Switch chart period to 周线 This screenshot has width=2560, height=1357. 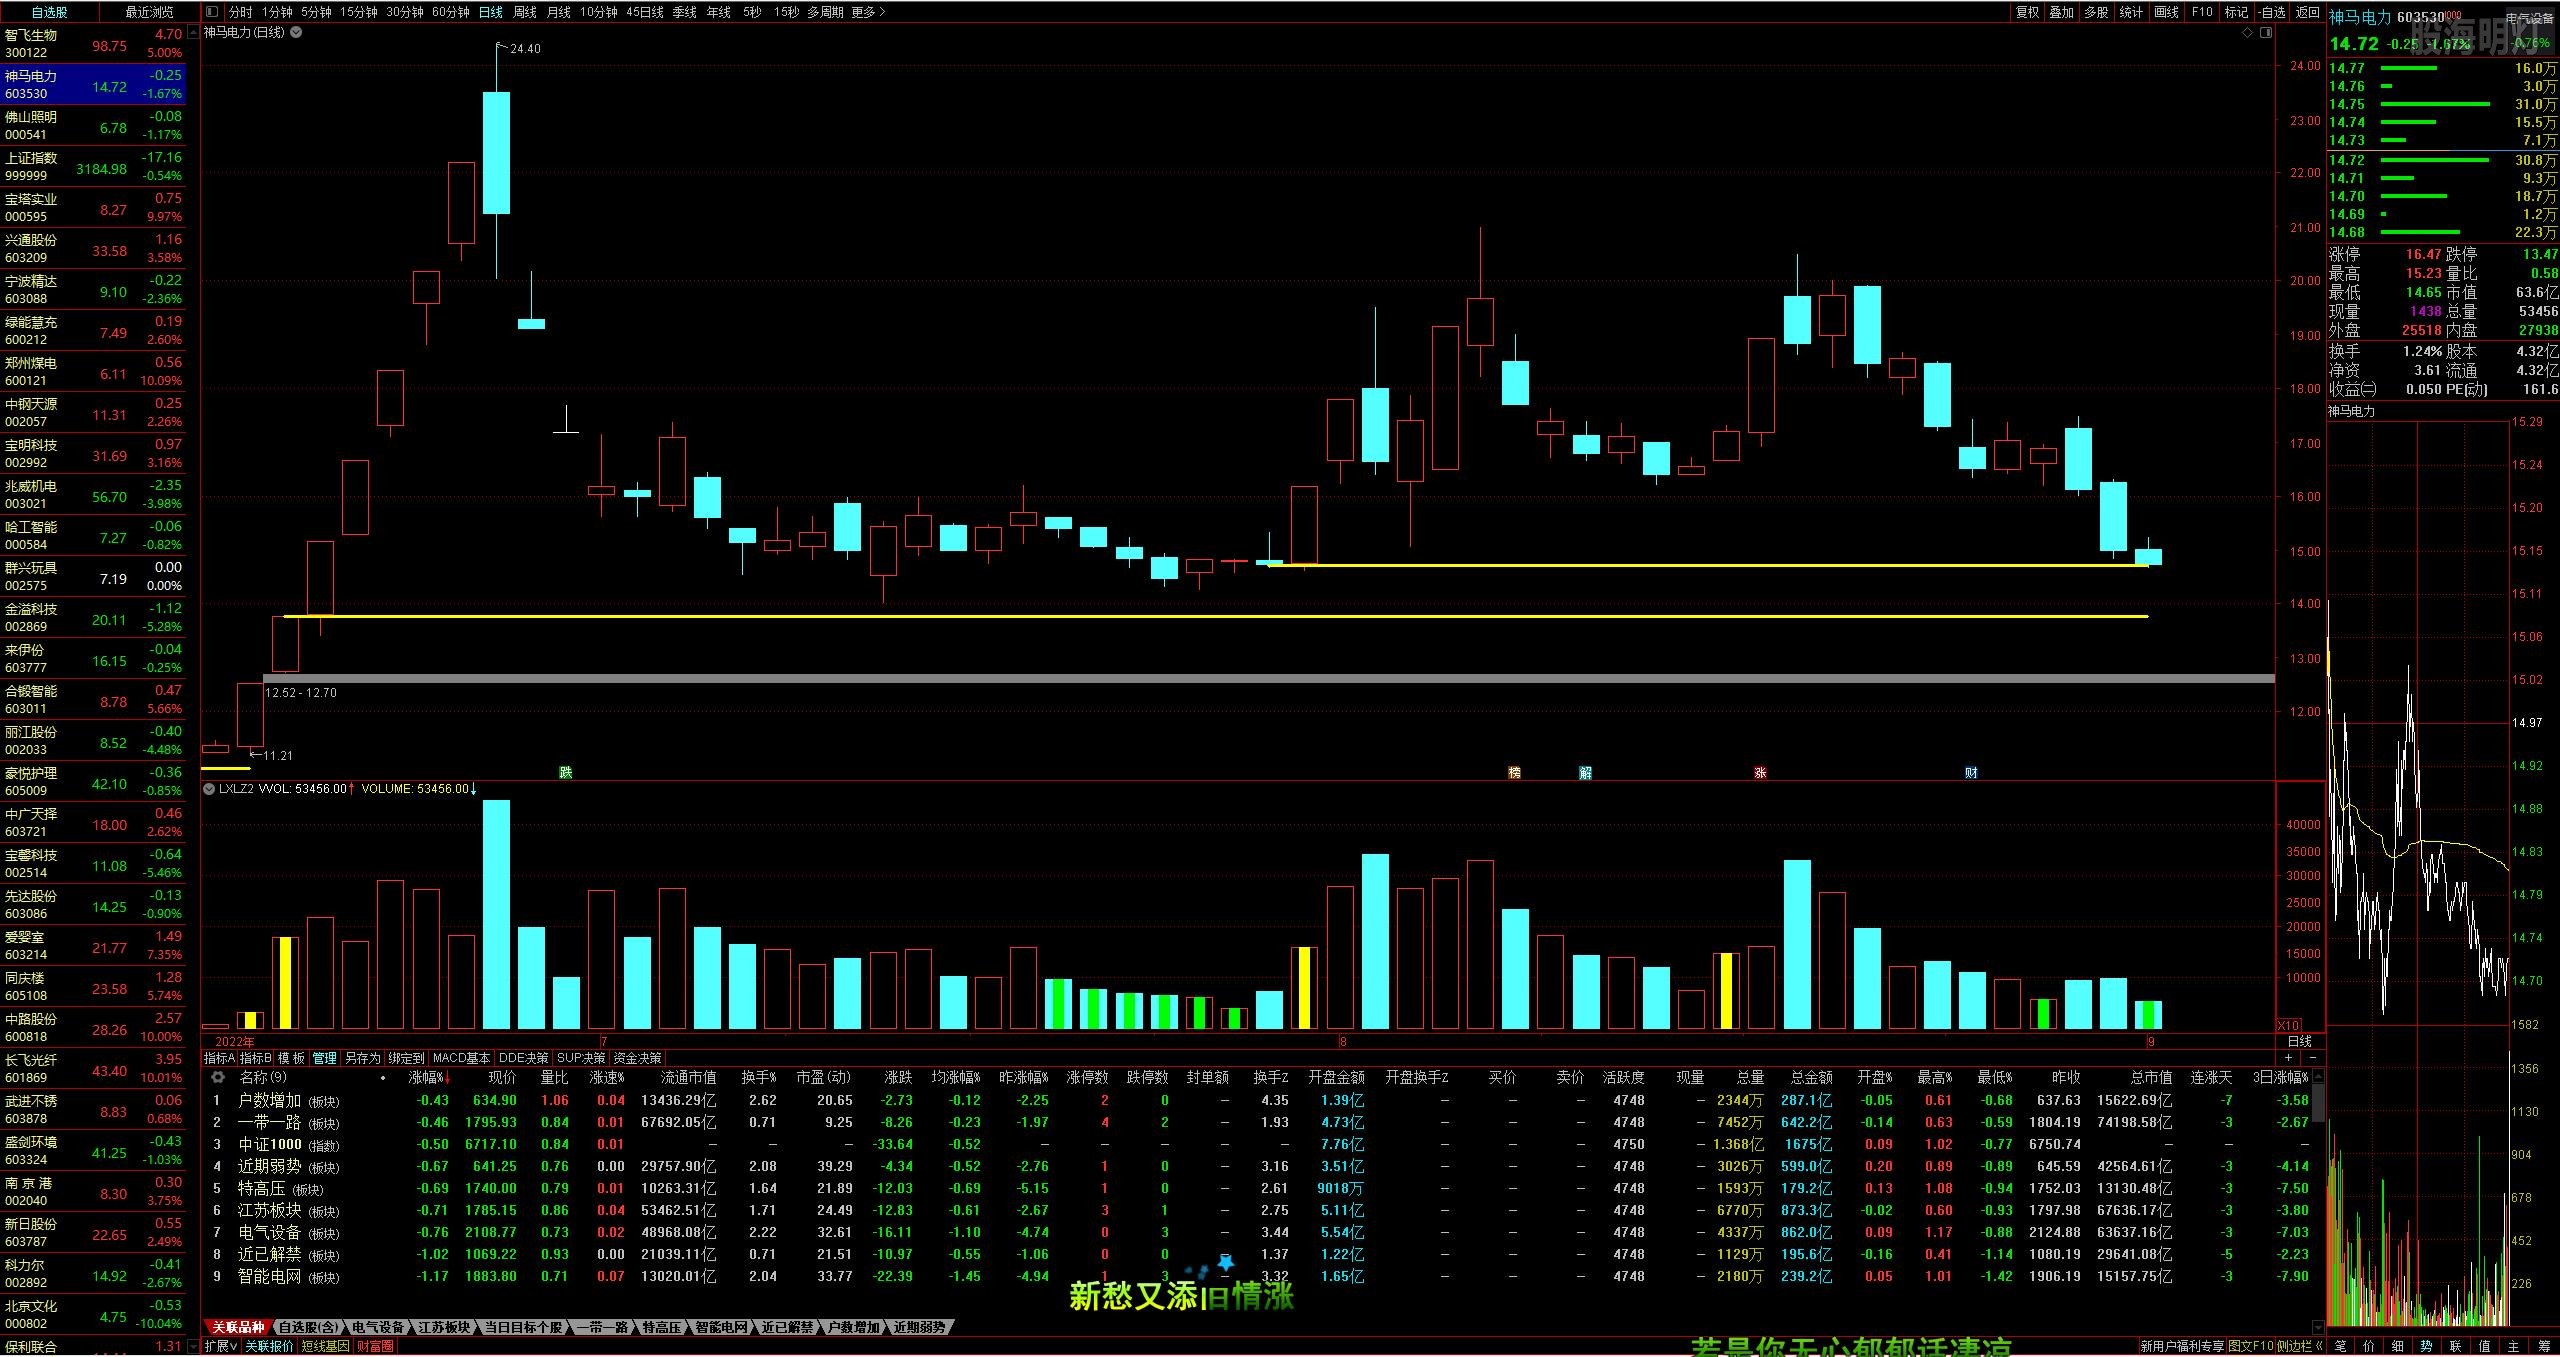click(525, 12)
